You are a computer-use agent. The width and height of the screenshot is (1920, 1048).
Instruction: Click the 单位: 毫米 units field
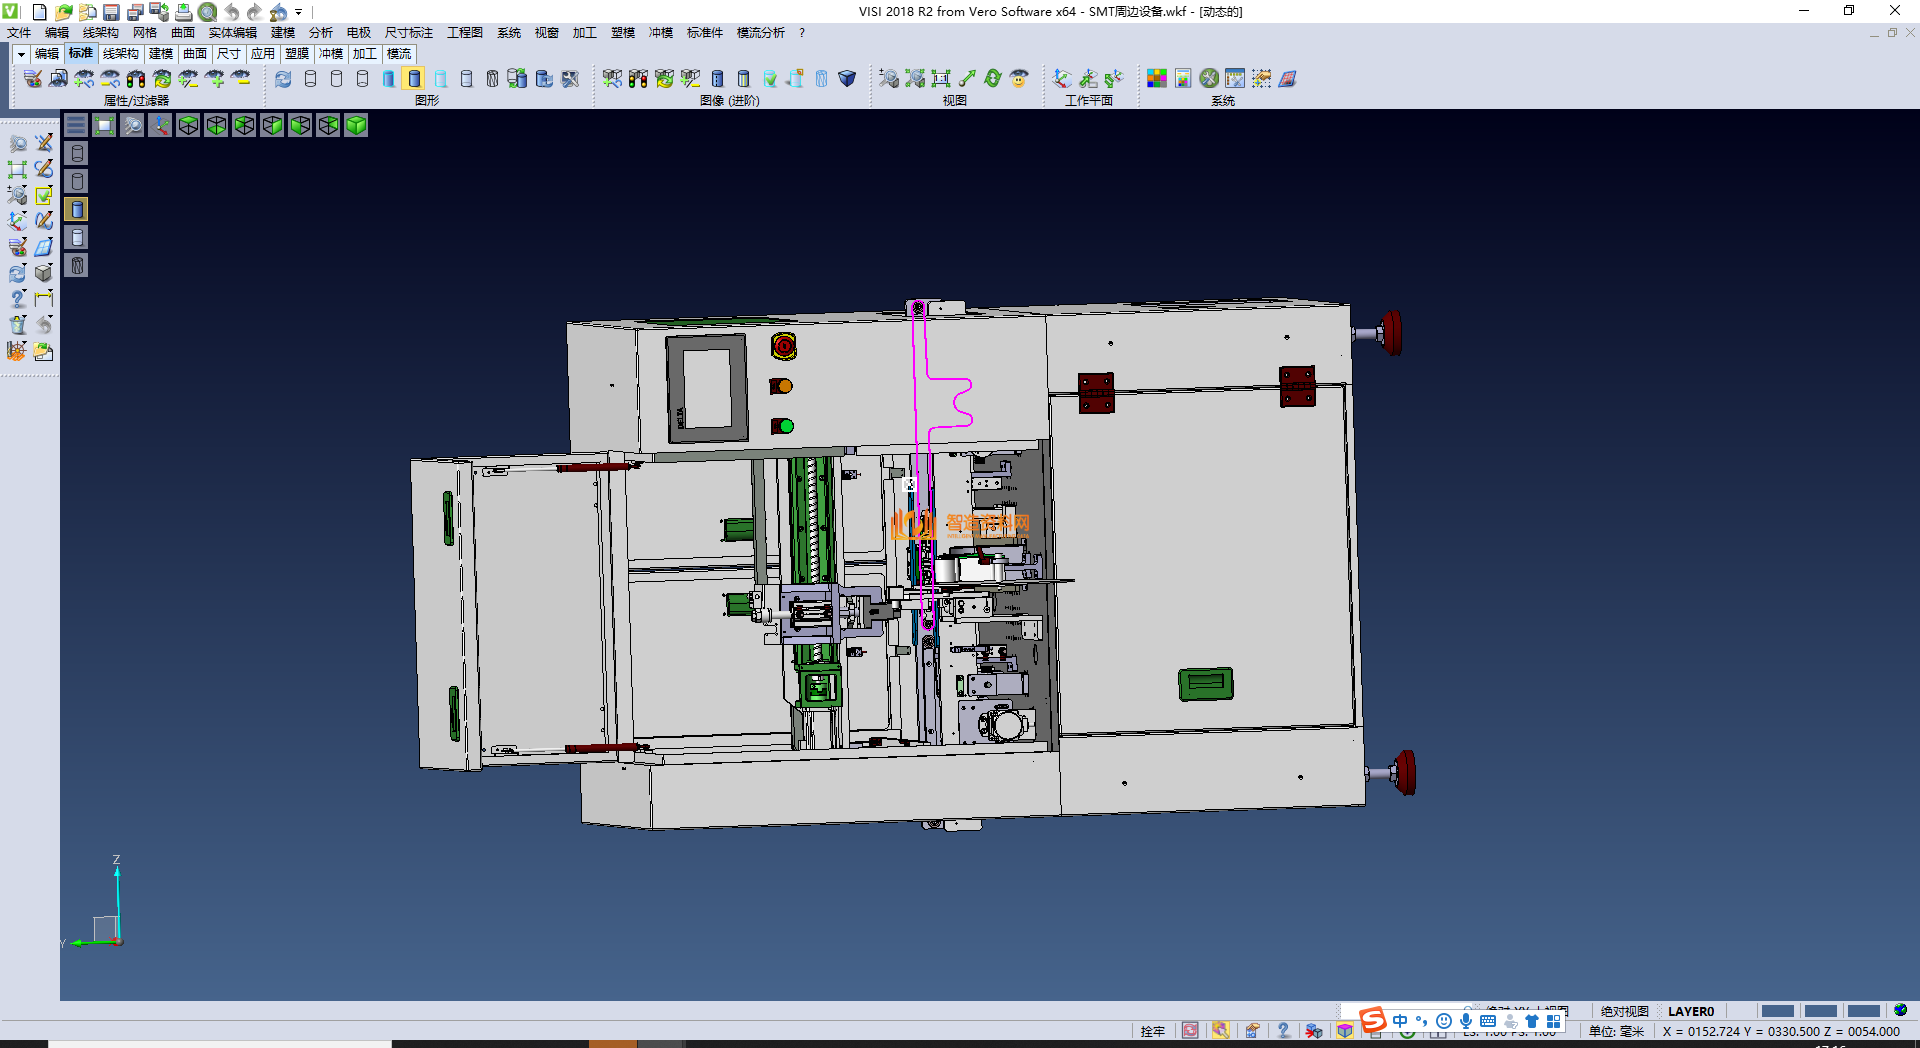pos(1616,1031)
